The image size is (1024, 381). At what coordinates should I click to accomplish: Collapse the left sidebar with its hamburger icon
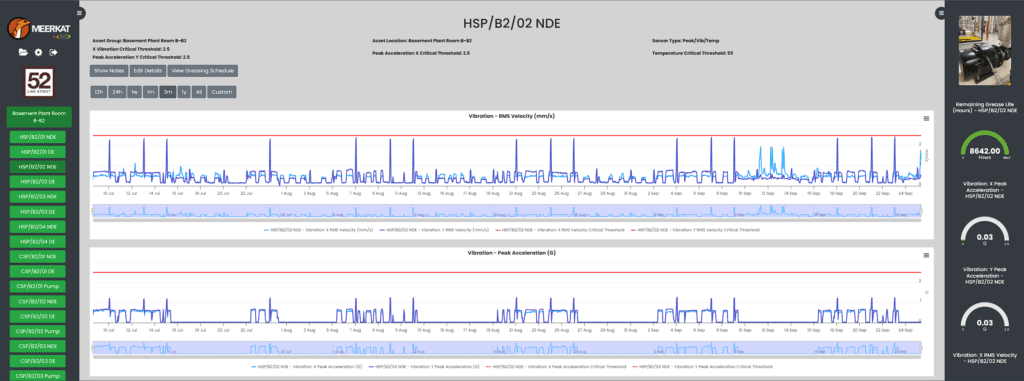click(80, 12)
